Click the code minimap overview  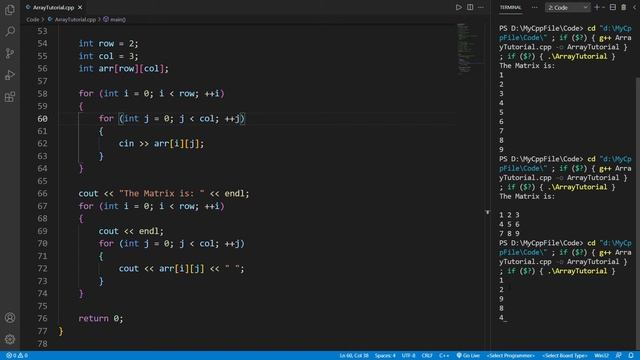[x=469, y=49]
